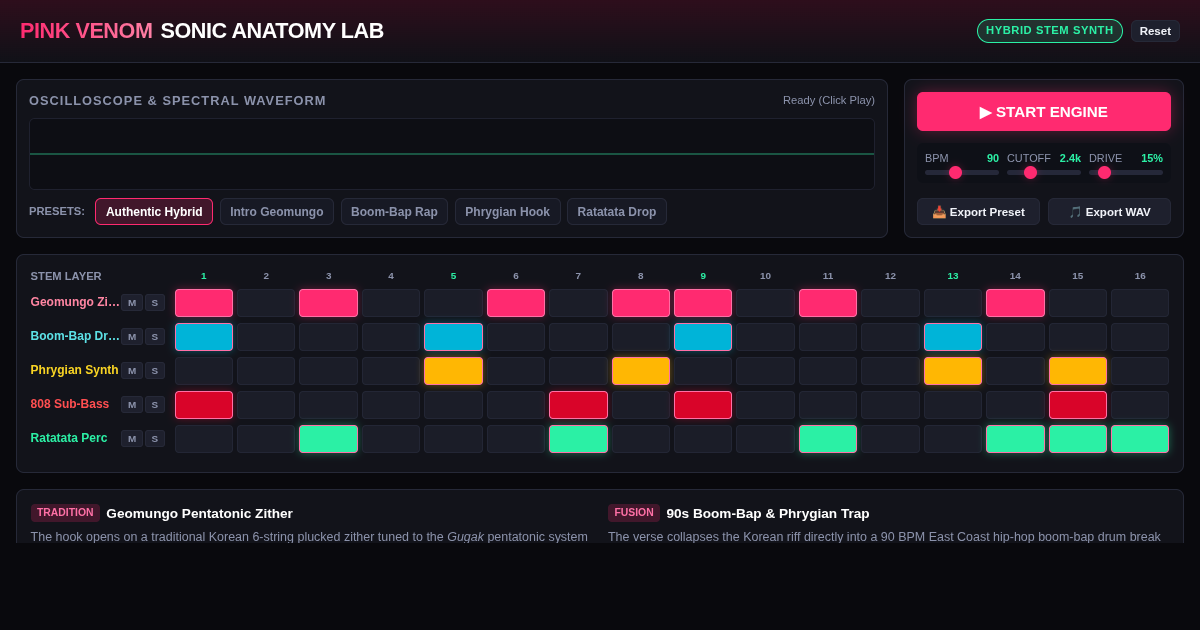Toggle Geomungo Zither step 9
The height and width of the screenshot is (630, 1200).
[703, 303]
